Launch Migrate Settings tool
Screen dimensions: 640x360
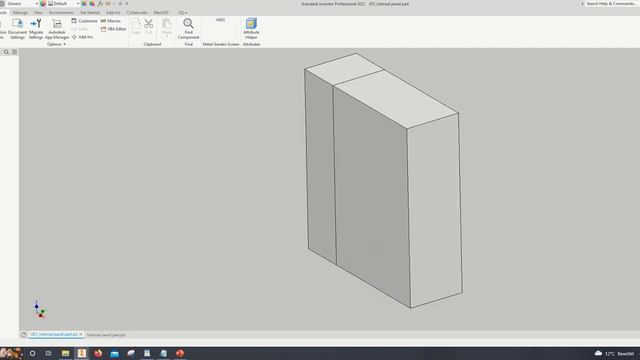(36, 29)
